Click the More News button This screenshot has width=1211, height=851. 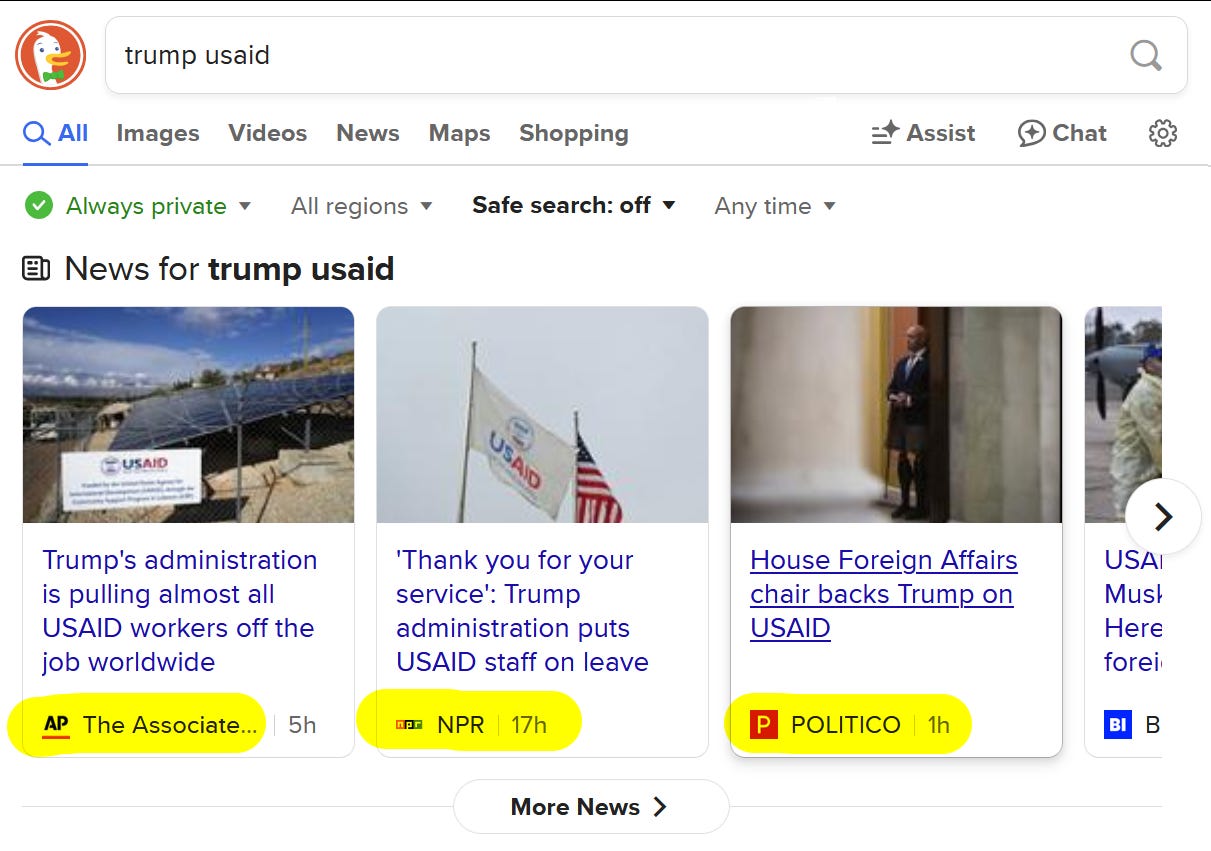click(x=591, y=807)
